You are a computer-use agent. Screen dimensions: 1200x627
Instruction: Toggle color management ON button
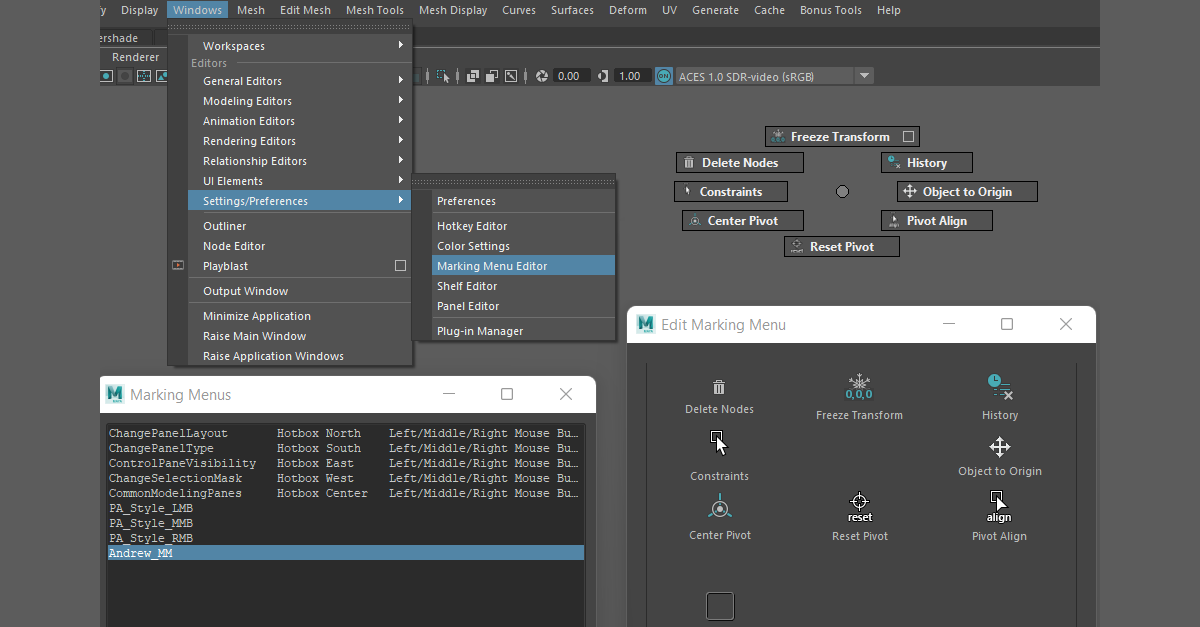point(663,75)
